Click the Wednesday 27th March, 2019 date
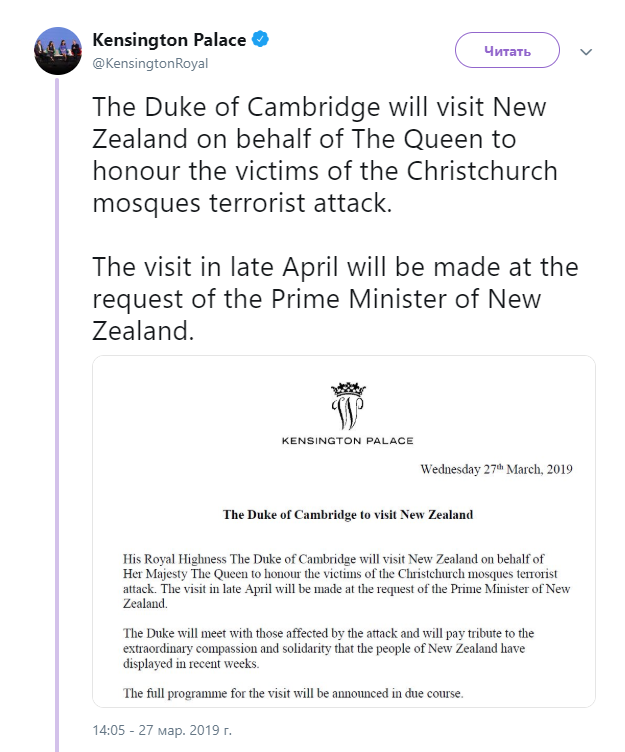This screenshot has height=752, width=625. 495,468
